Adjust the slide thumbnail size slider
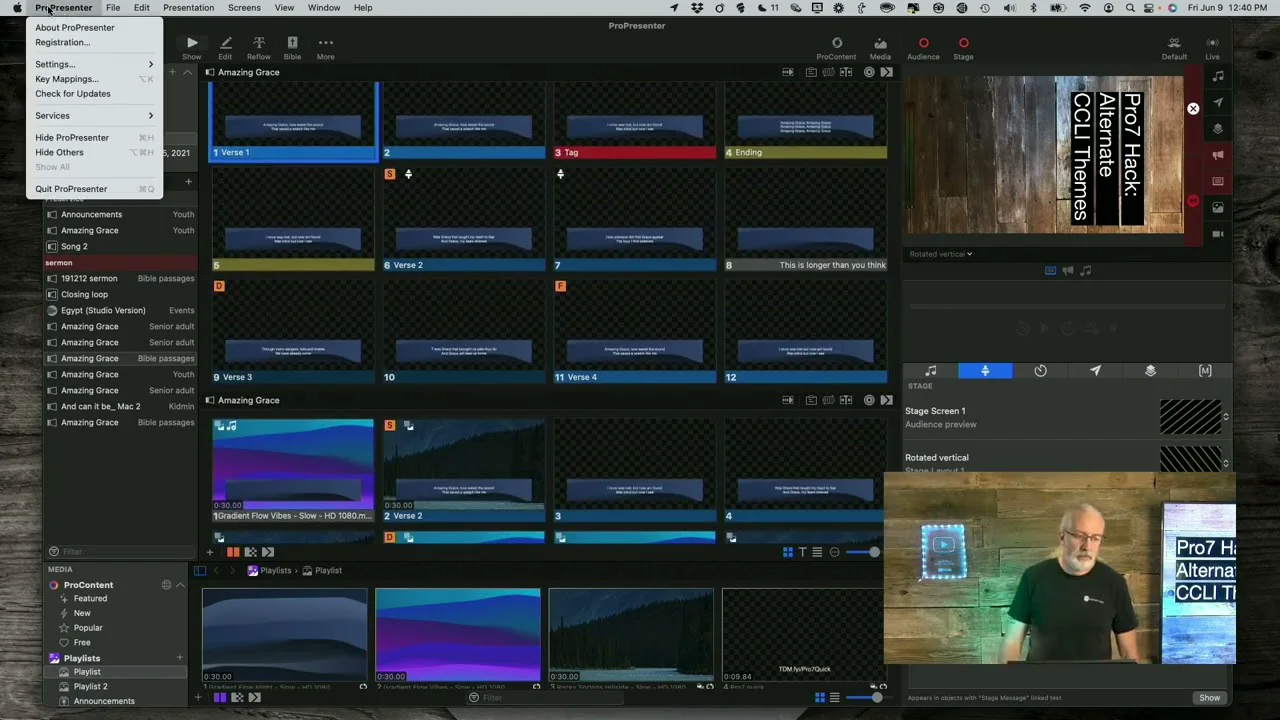 click(873, 552)
